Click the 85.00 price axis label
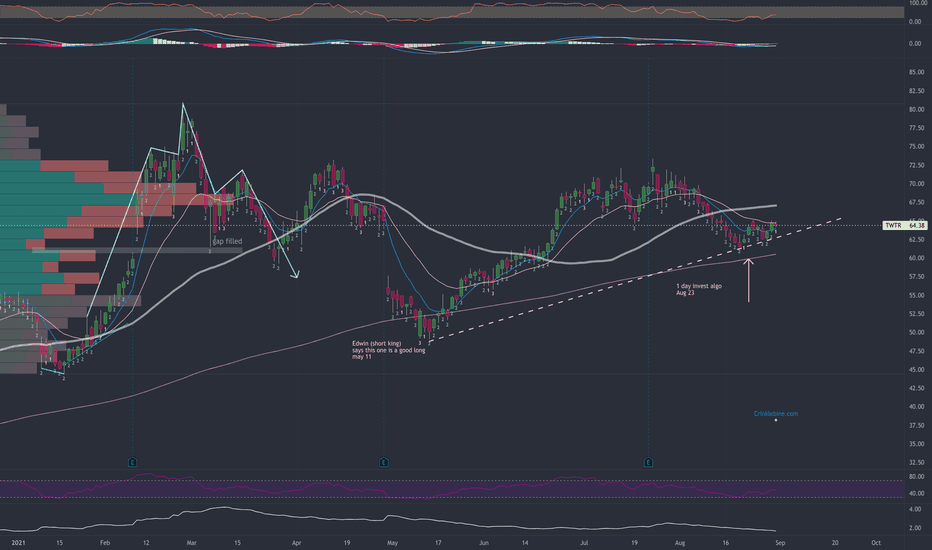The image size is (932, 550). 916,73
